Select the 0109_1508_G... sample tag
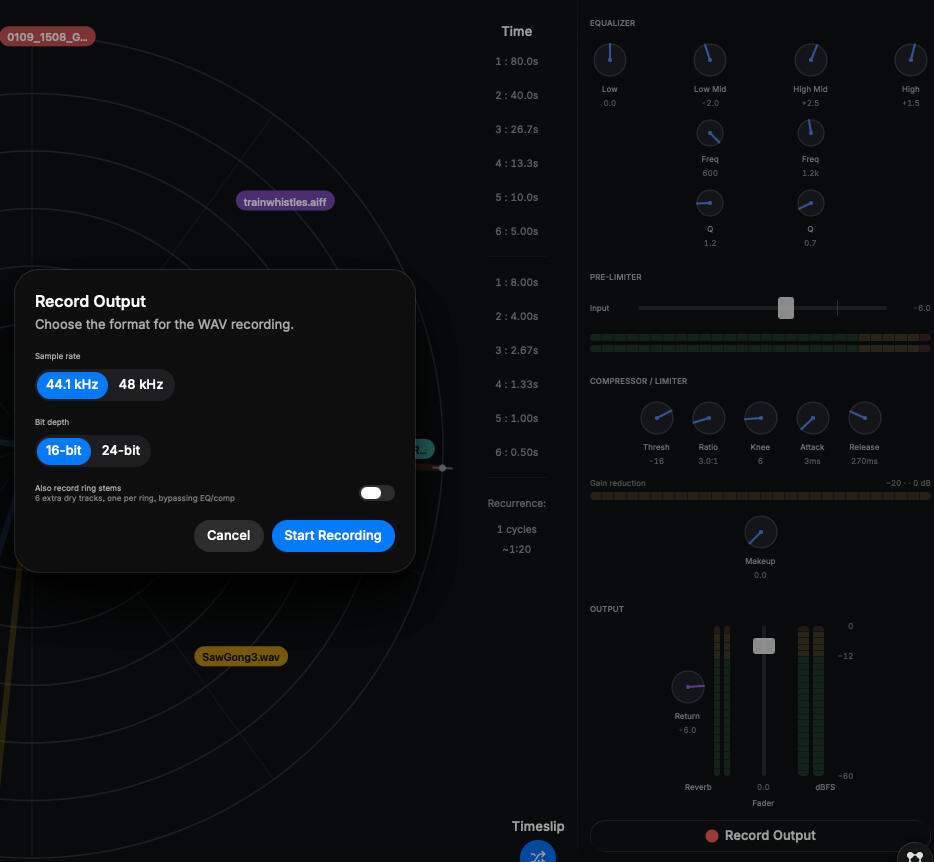The image size is (934, 862). (x=48, y=37)
